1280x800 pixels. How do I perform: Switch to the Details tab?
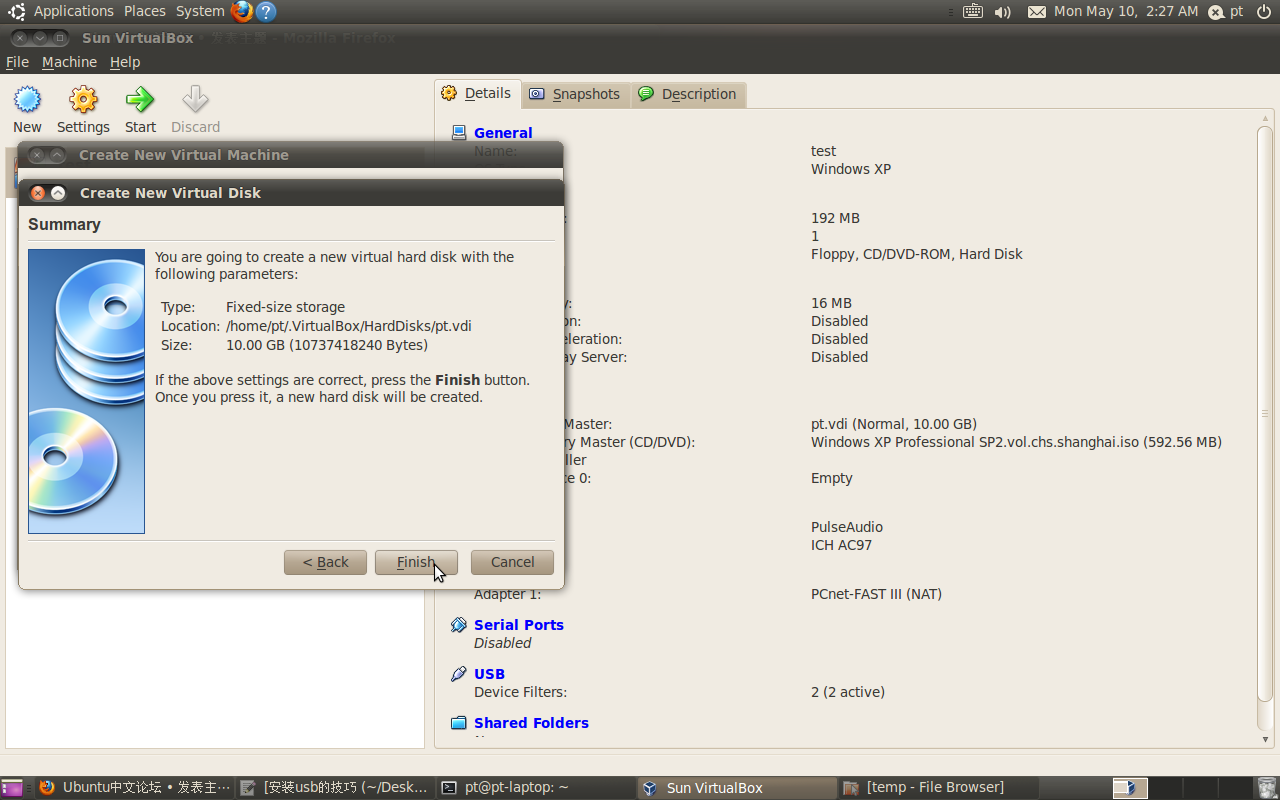[477, 93]
